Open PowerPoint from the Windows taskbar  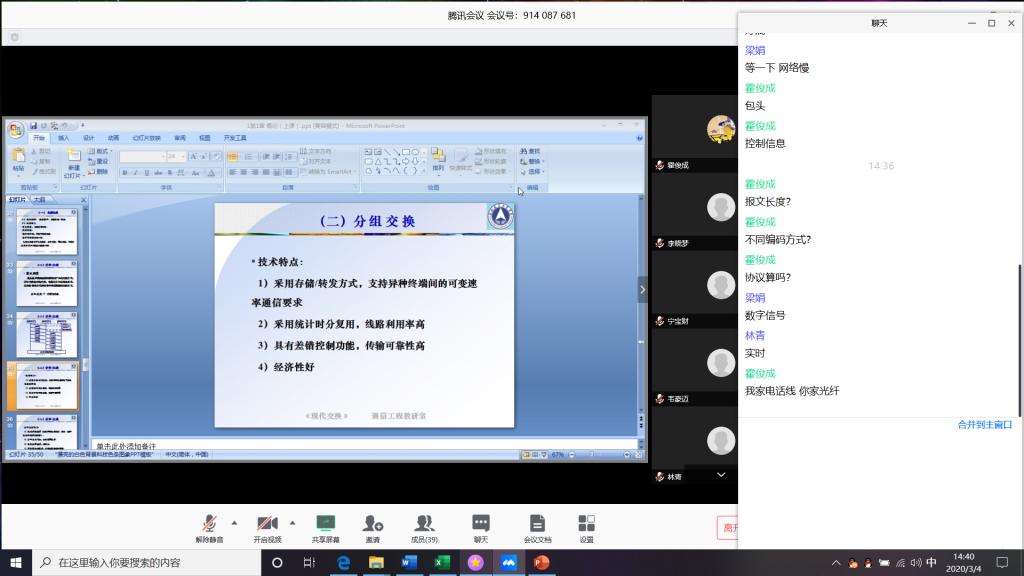pyautogui.click(x=541, y=562)
